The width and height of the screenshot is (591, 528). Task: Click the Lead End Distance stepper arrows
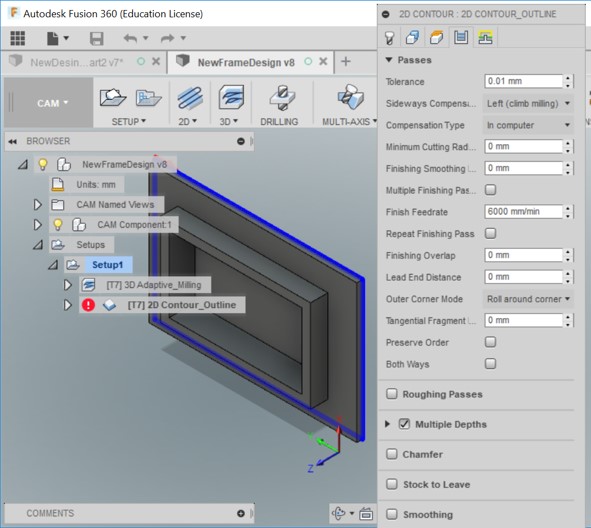click(x=568, y=277)
